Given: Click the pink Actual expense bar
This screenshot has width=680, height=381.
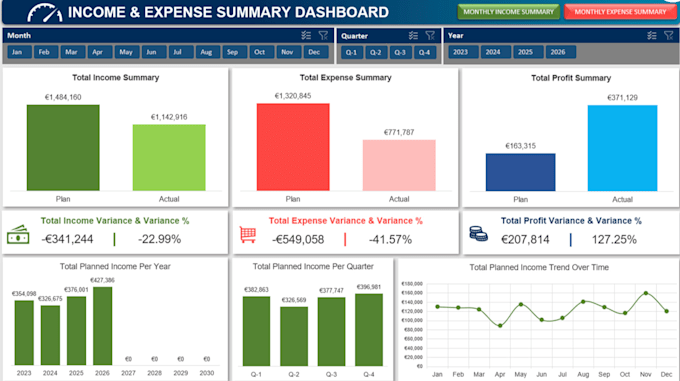Looking at the screenshot, I should [399, 165].
